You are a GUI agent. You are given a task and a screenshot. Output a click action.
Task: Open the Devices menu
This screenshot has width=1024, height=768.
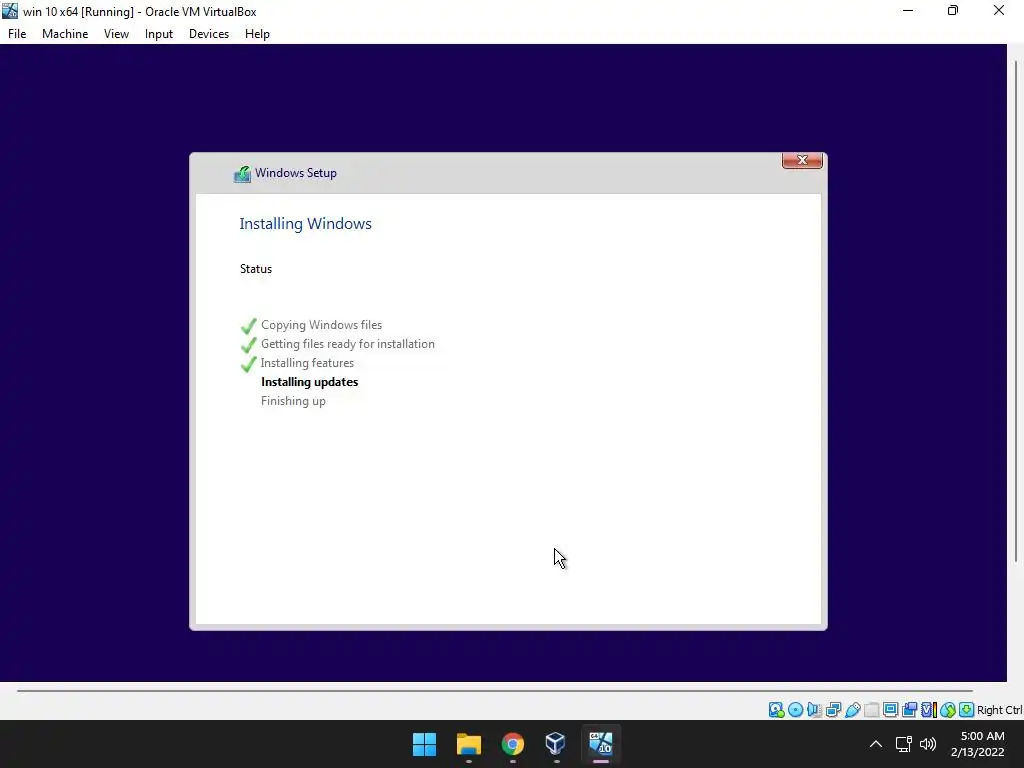point(209,34)
